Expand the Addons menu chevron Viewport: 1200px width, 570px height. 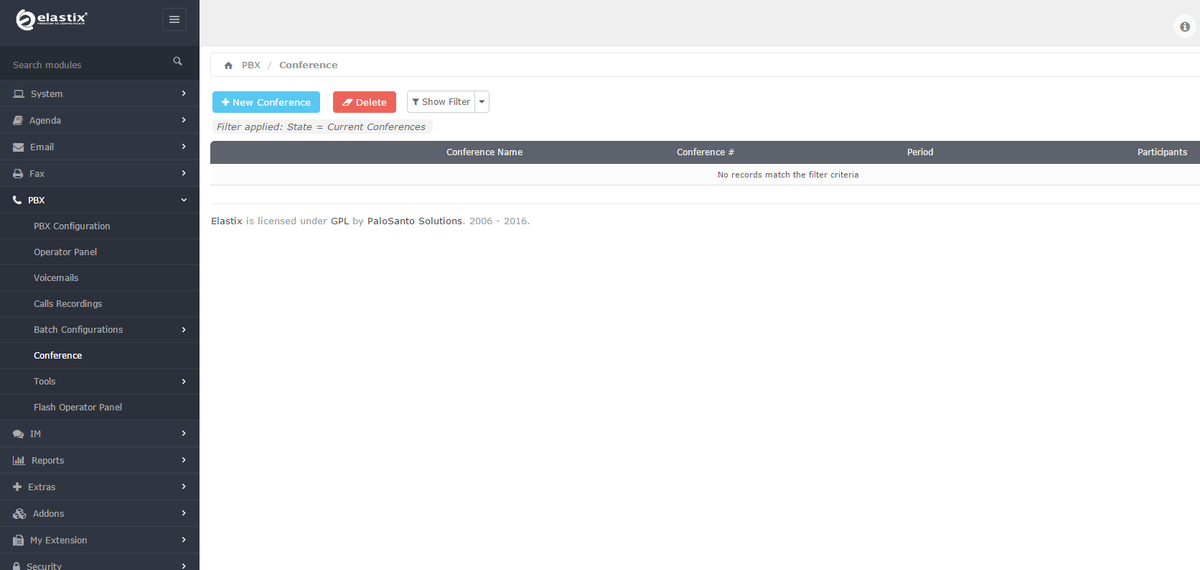tap(184, 513)
